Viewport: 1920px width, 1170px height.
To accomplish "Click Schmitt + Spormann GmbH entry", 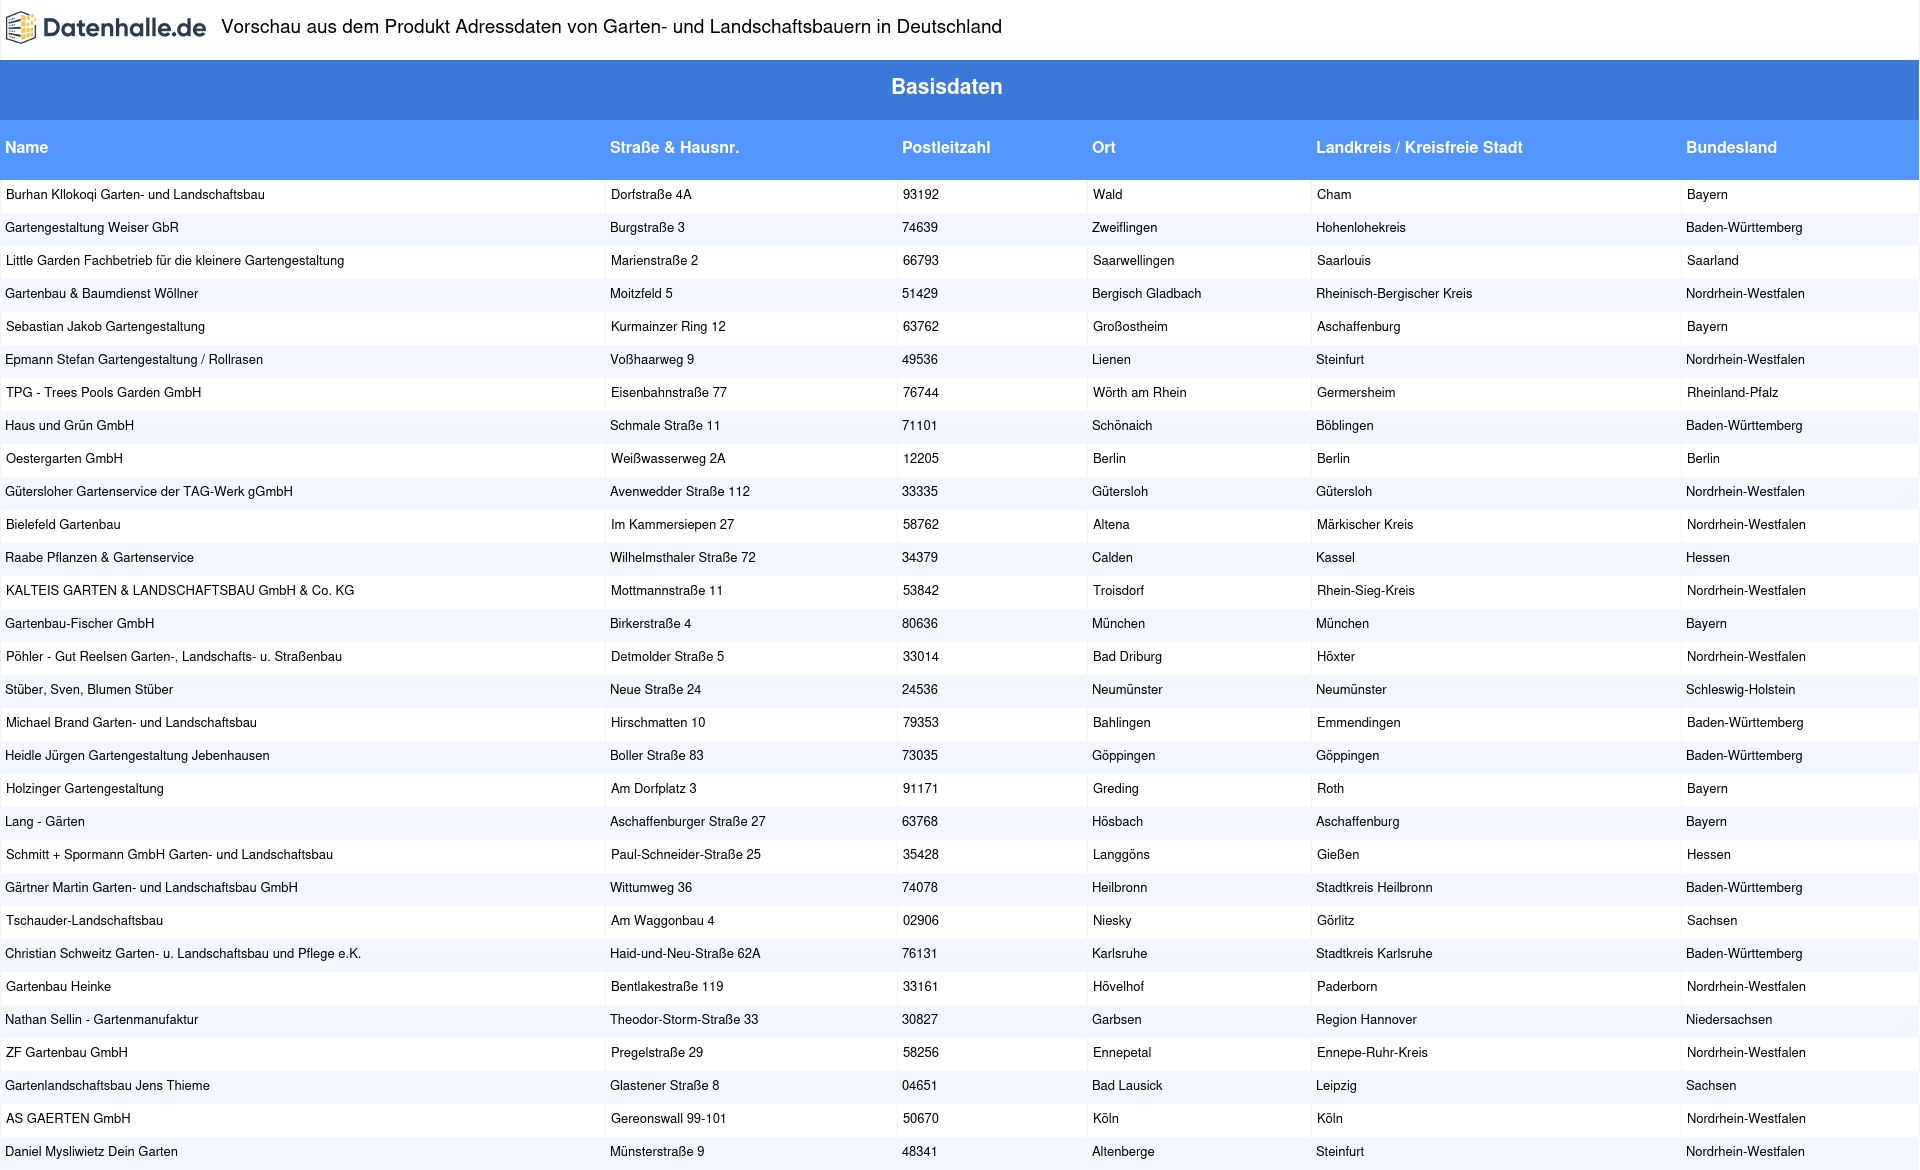I will (x=169, y=855).
